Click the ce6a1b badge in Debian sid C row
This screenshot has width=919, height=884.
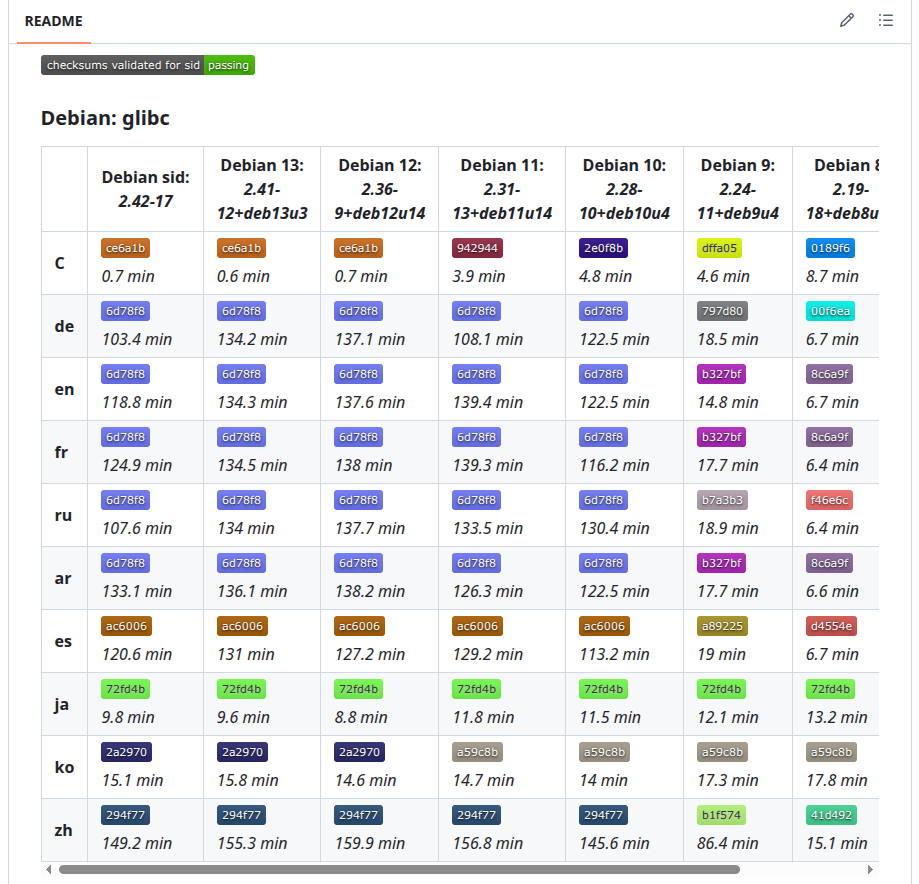pyautogui.click(x=125, y=248)
